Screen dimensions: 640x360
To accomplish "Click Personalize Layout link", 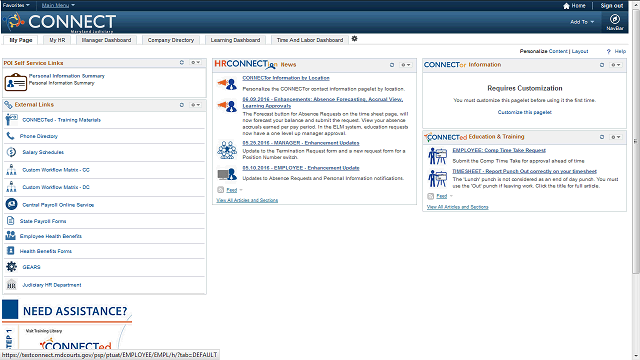I will 580,51.
